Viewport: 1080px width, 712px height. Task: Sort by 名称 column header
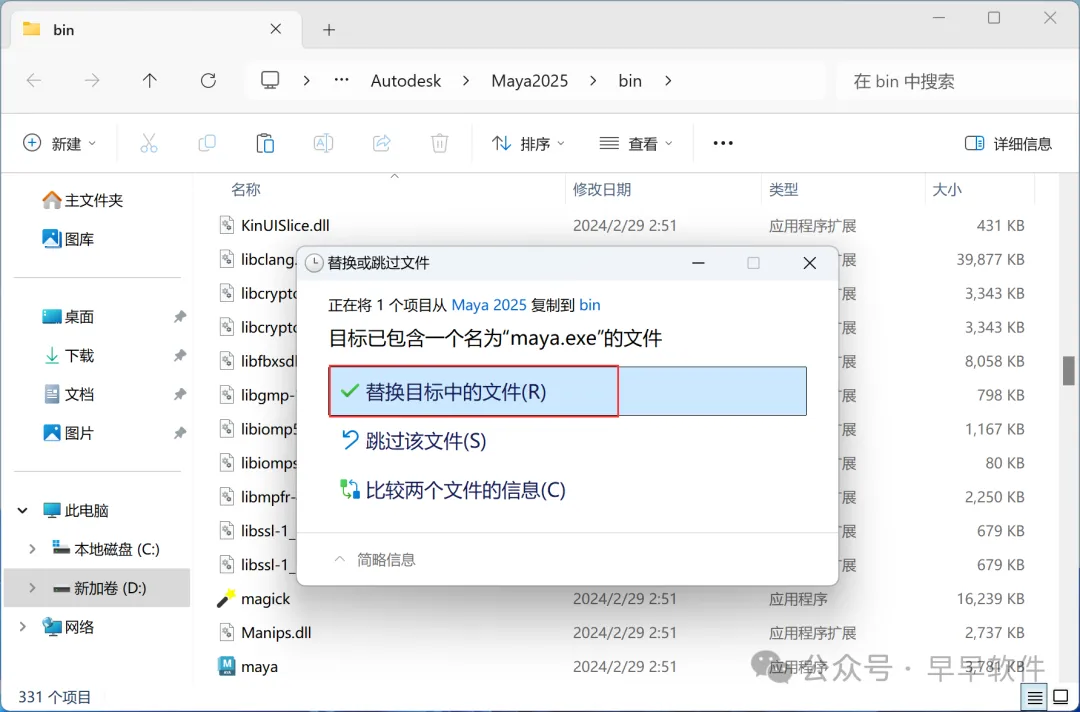point(246,189)
